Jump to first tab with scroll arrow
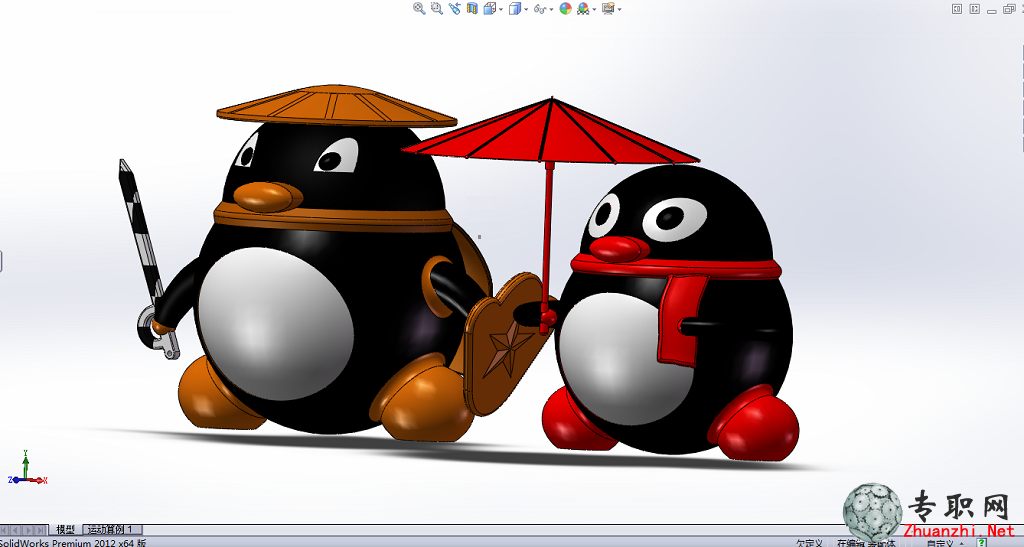This screenshot has width=1024, height=547. [x=5, y=530]
